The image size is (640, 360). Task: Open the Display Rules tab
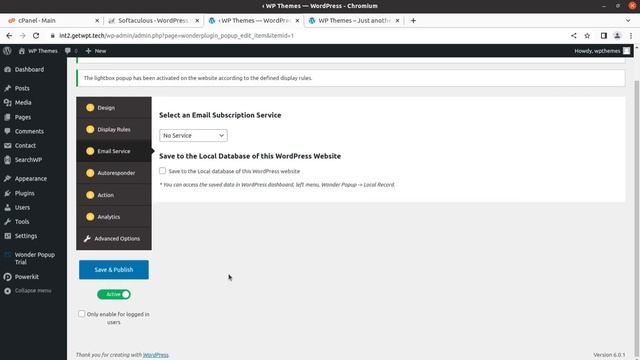tap(114, 129)
